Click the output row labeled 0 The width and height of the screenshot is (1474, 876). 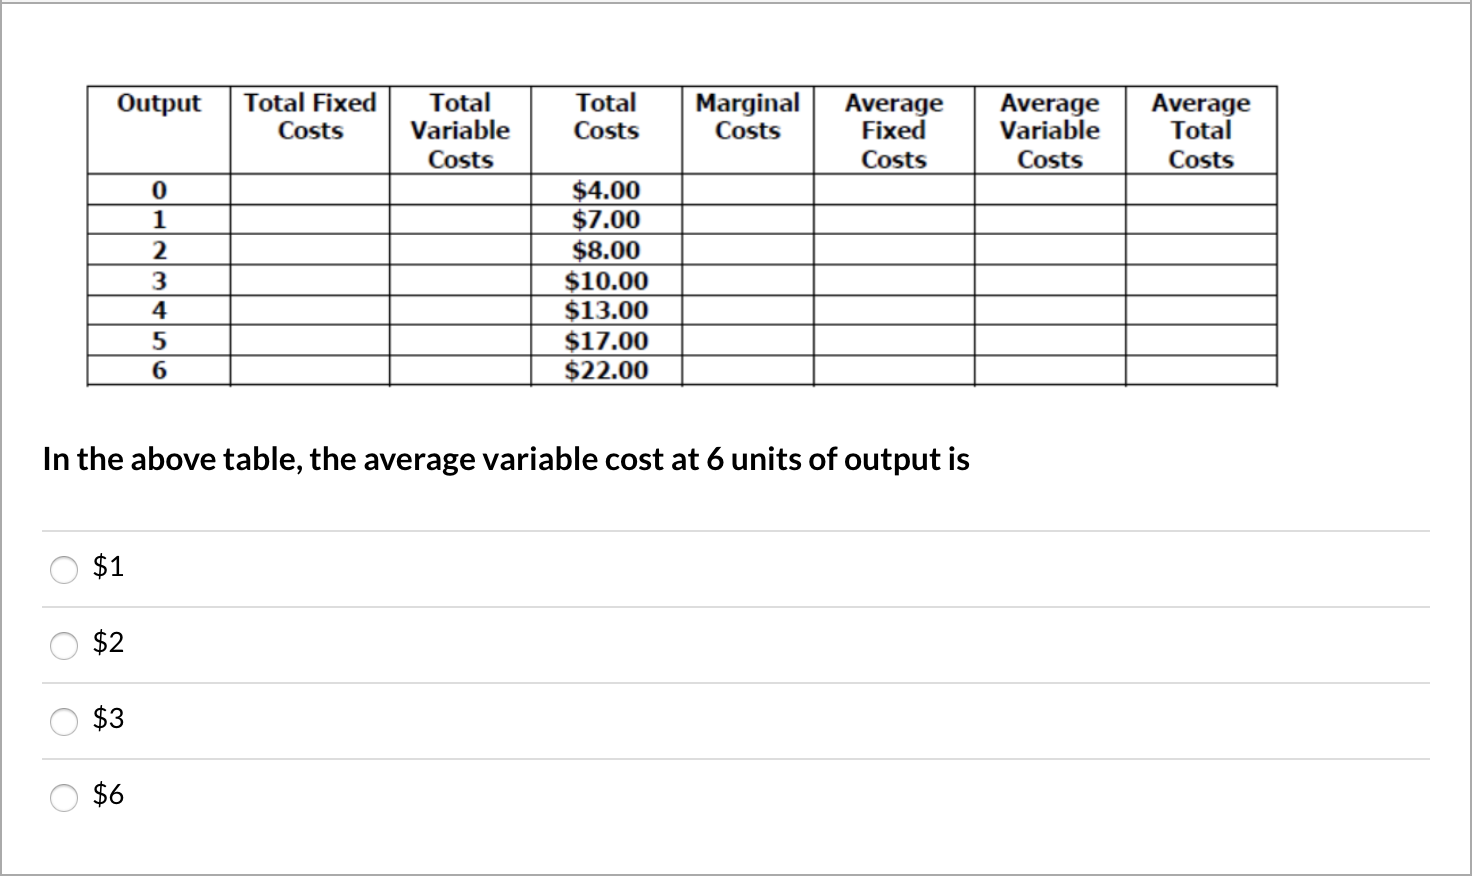coord(159,190)
